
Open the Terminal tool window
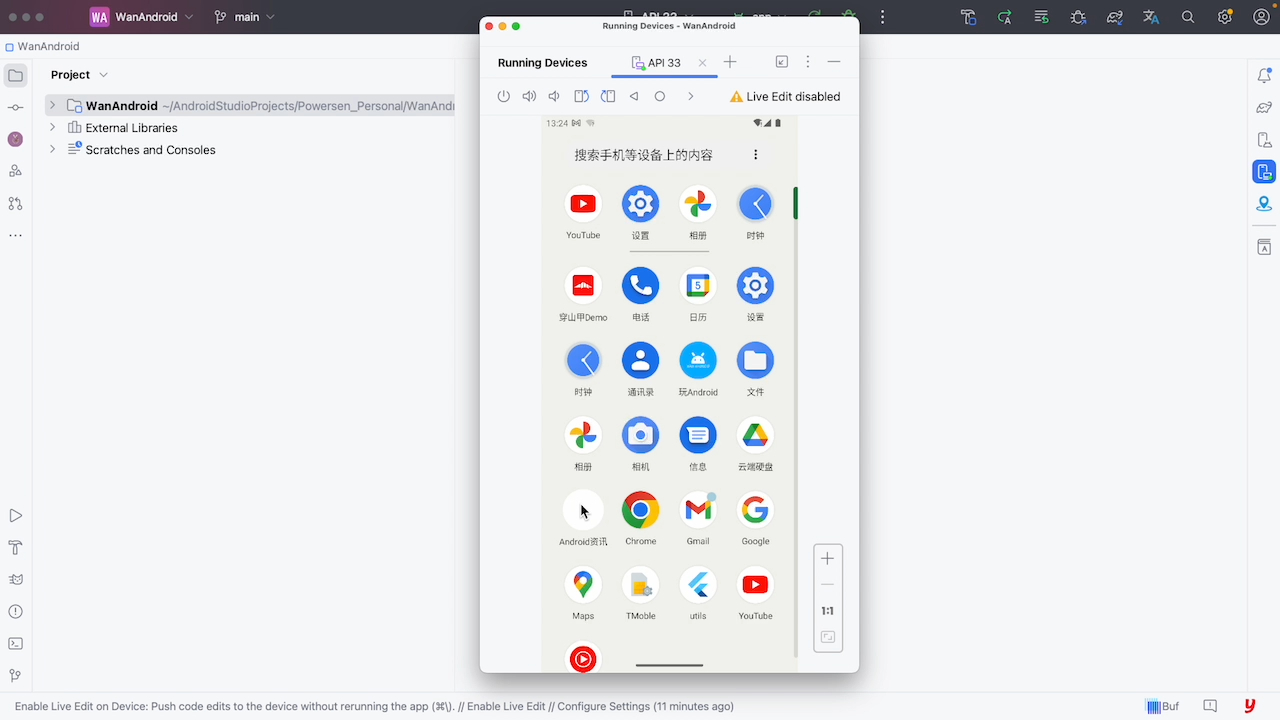(x=15, y=644)
